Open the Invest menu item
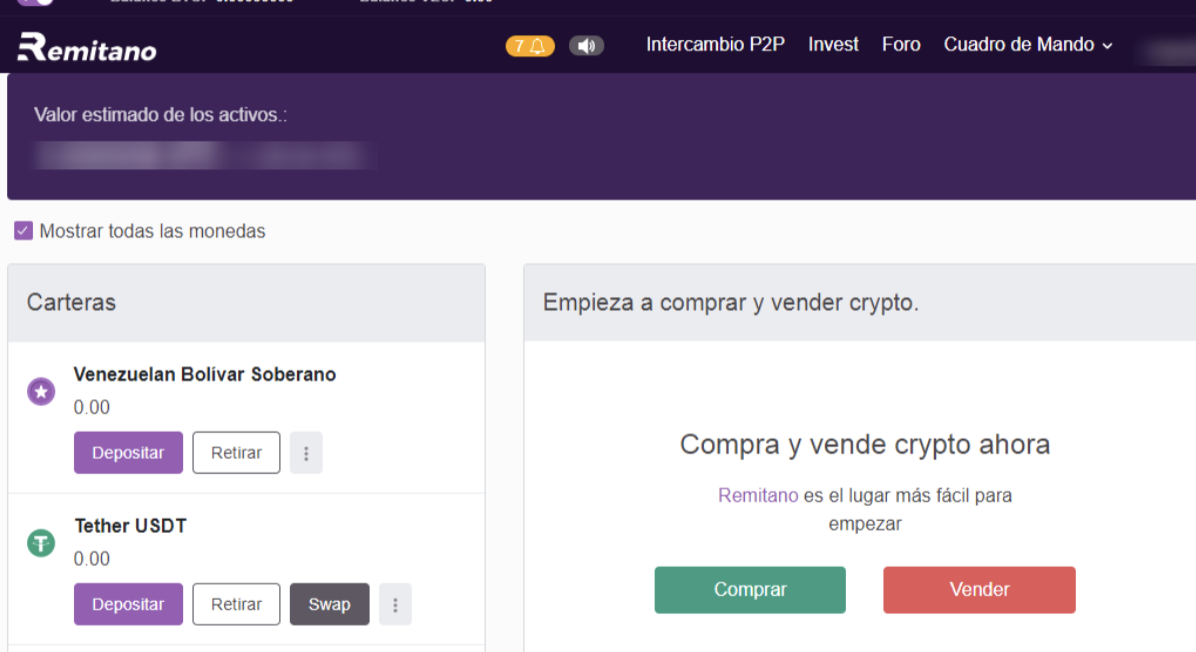 833,45
